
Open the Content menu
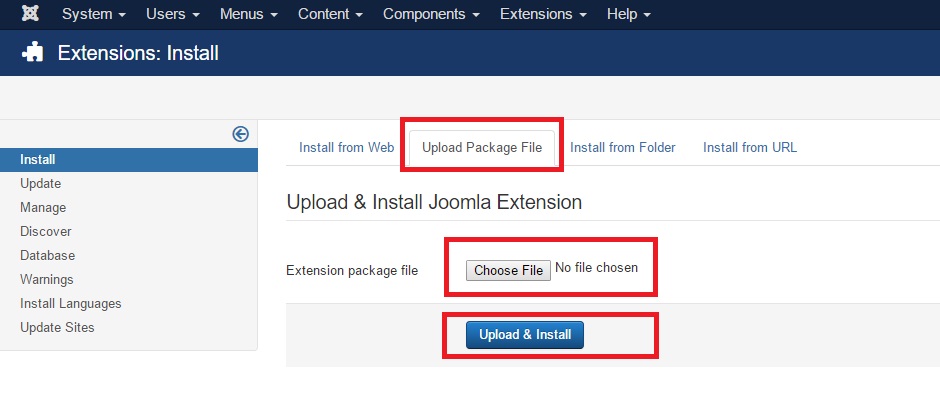[330, 14]
